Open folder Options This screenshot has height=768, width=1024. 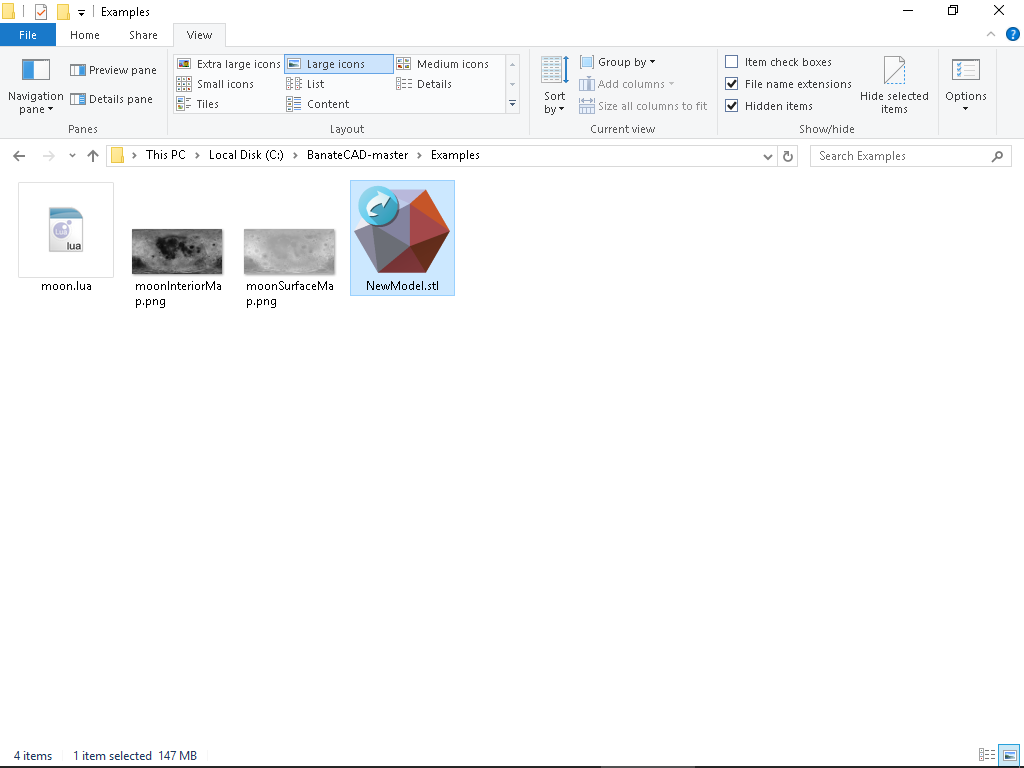(x=965, y=86)
